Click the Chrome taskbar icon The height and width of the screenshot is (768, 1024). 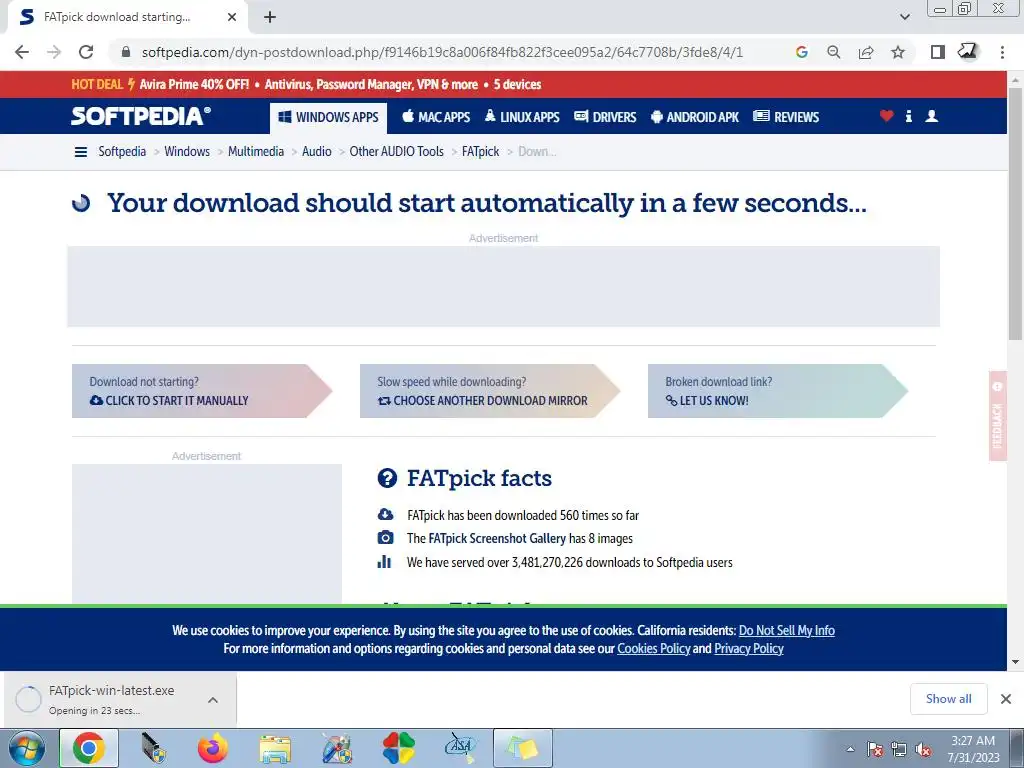[x=89, y=748]
